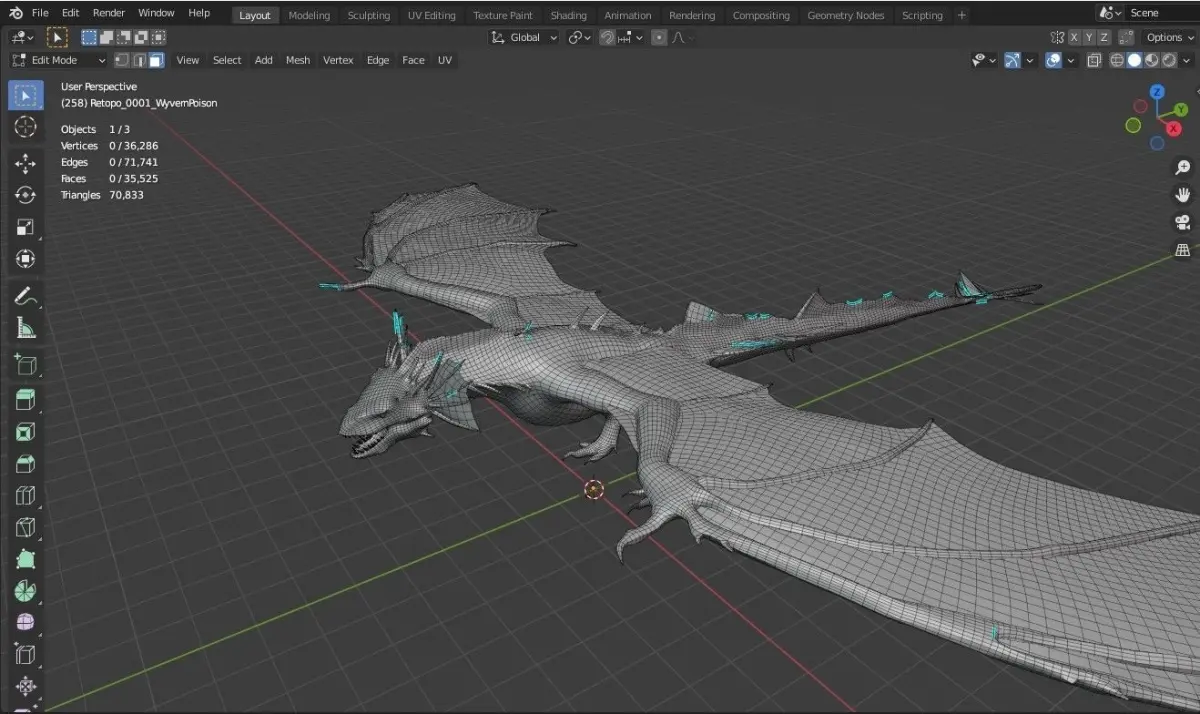Expand object visibility eye dropdown
This screenshot has width=1200, height=714.
984,60
